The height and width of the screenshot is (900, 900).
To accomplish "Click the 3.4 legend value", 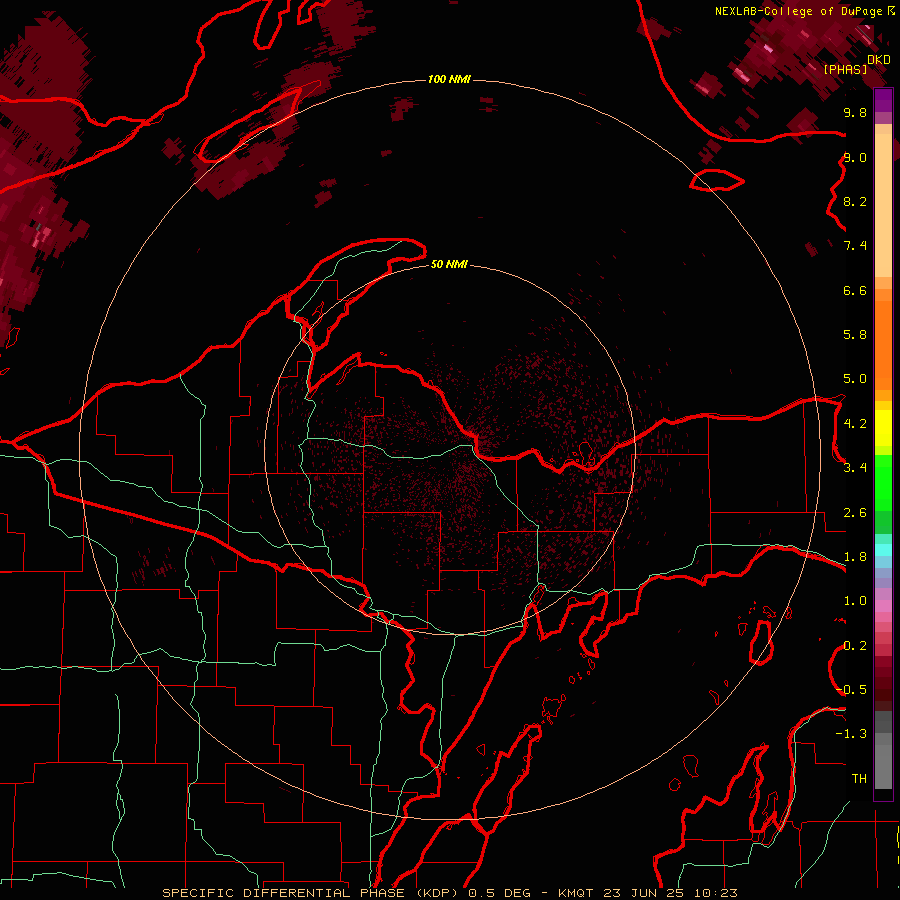I will (x=855, y=468).
